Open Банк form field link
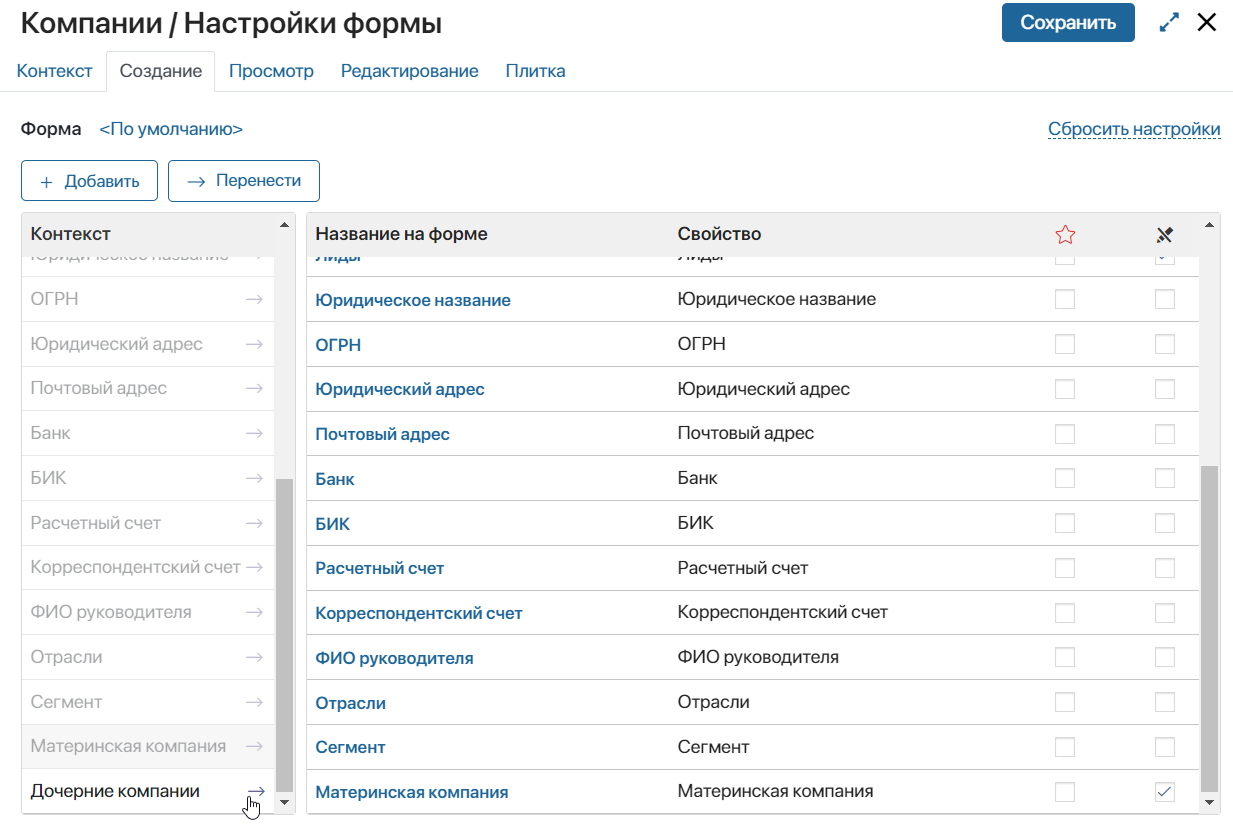 tap(335, 479)
